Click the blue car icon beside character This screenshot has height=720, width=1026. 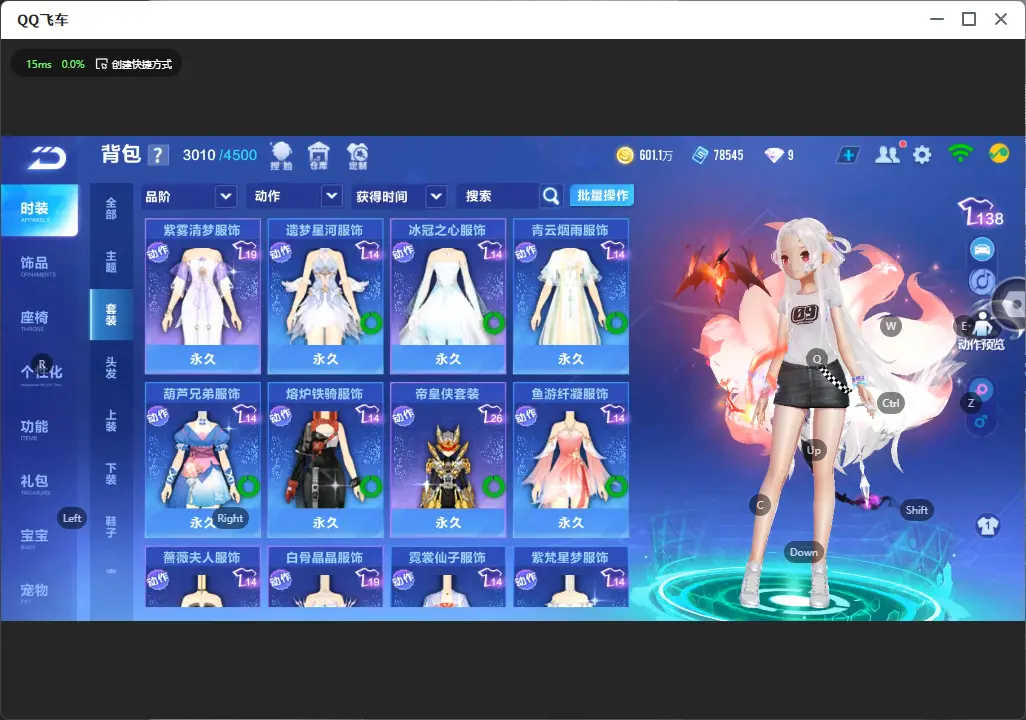982,249
